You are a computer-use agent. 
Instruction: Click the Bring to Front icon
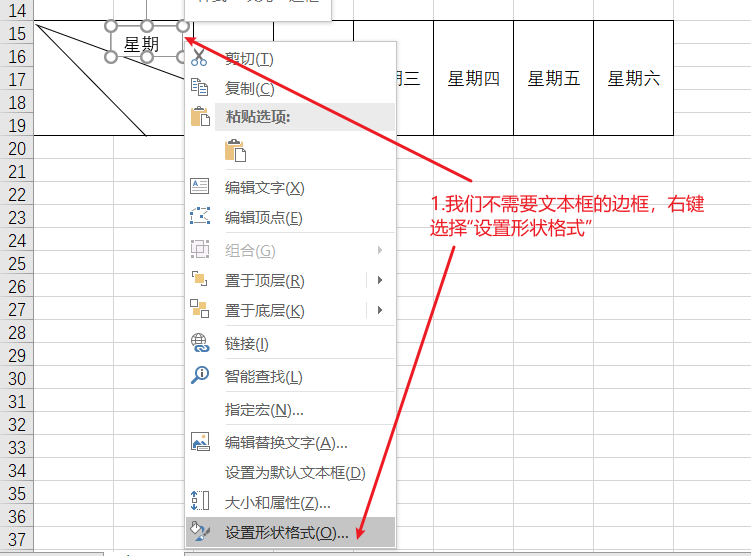[199, 279]
